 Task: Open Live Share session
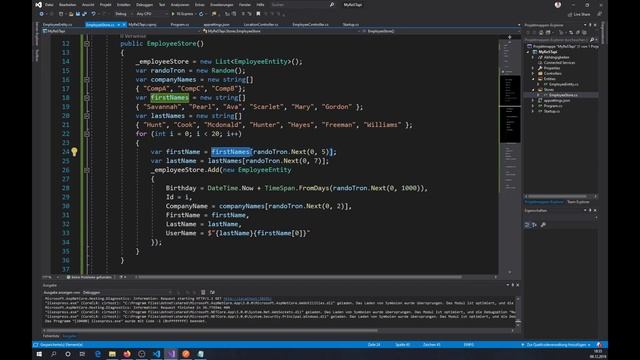click(x=579, y=14)
